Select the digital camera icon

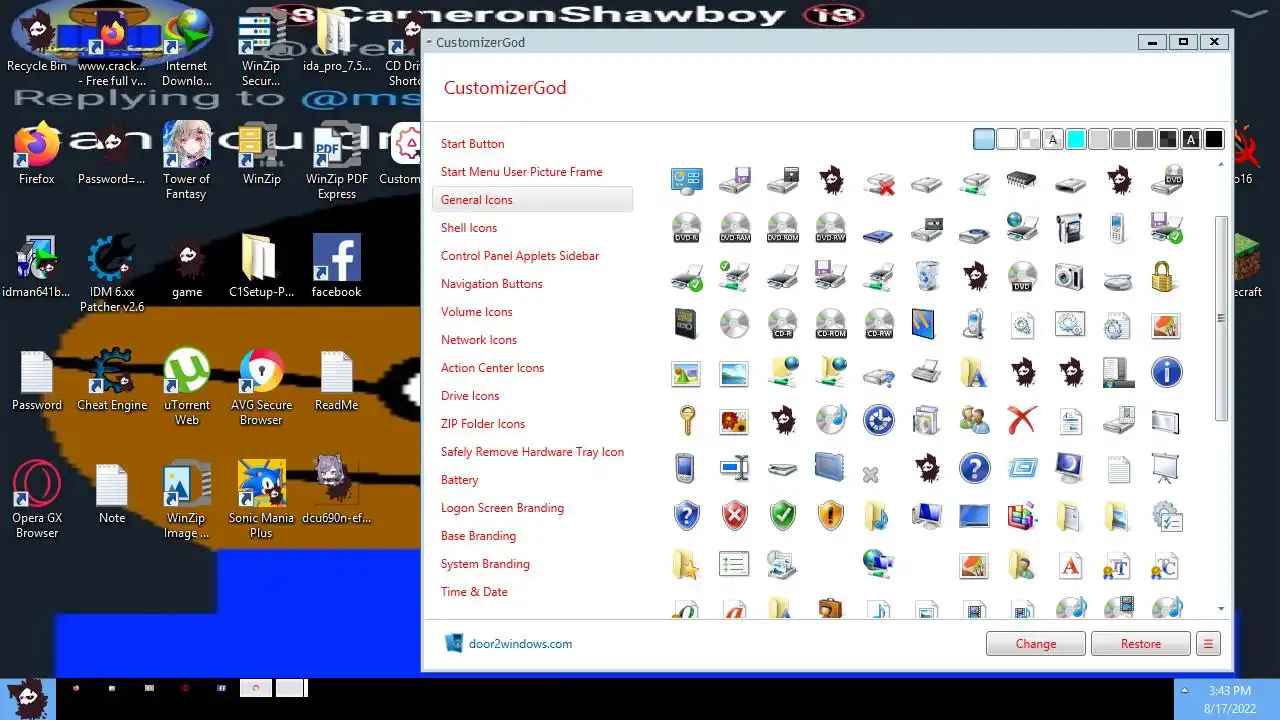pos(1070,277)
